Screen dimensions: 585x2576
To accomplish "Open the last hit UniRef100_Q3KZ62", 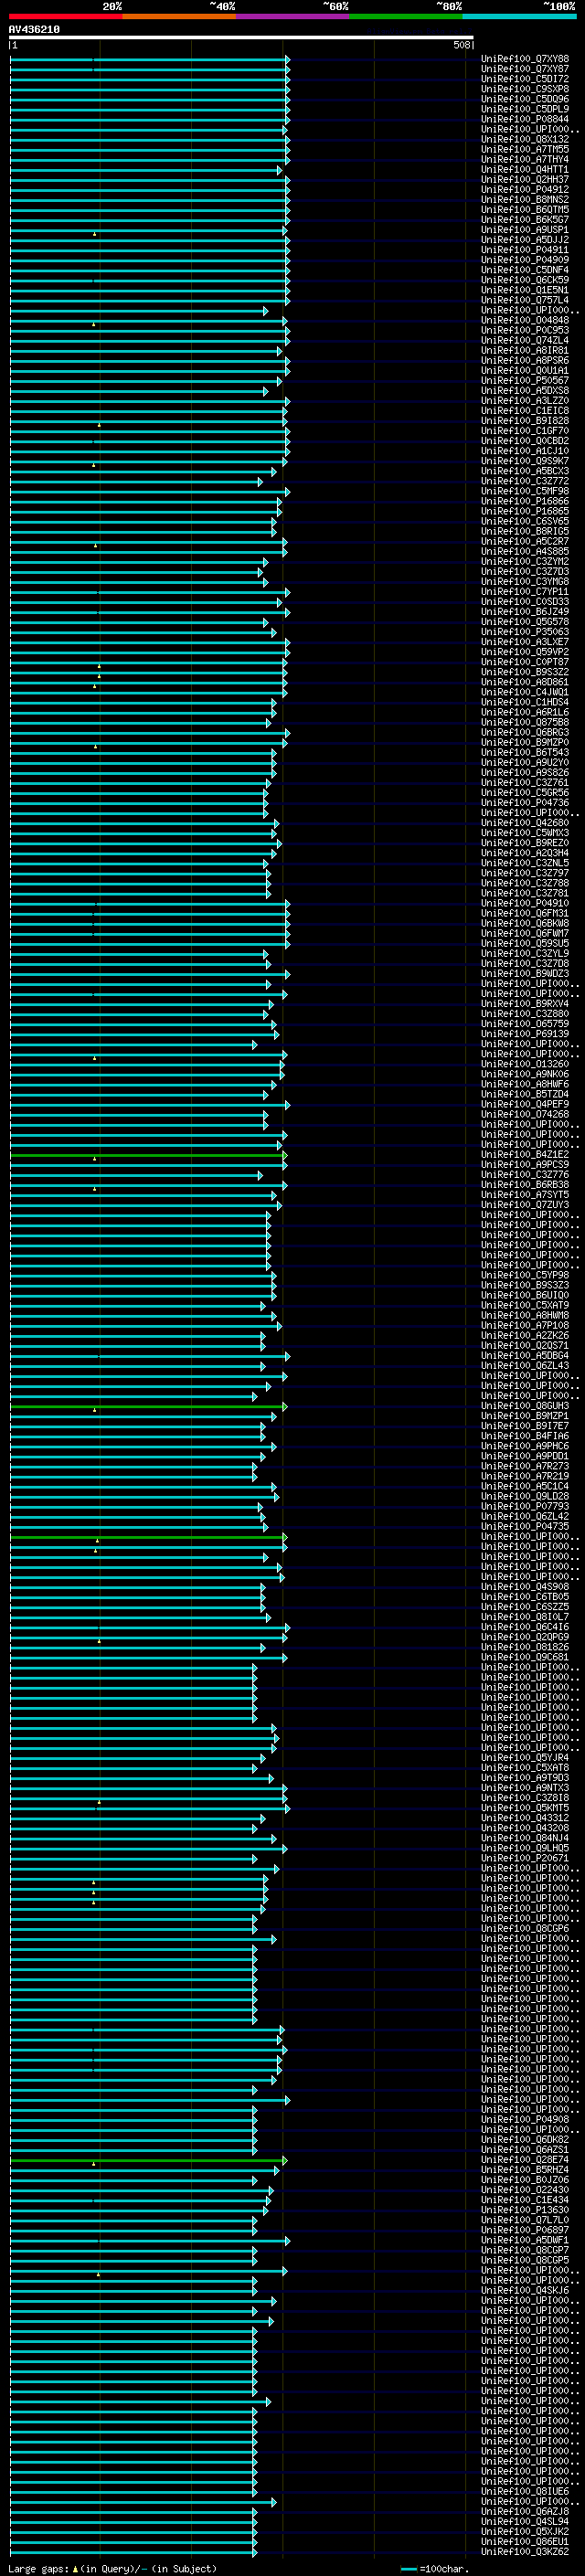I will pos(525,2551).
